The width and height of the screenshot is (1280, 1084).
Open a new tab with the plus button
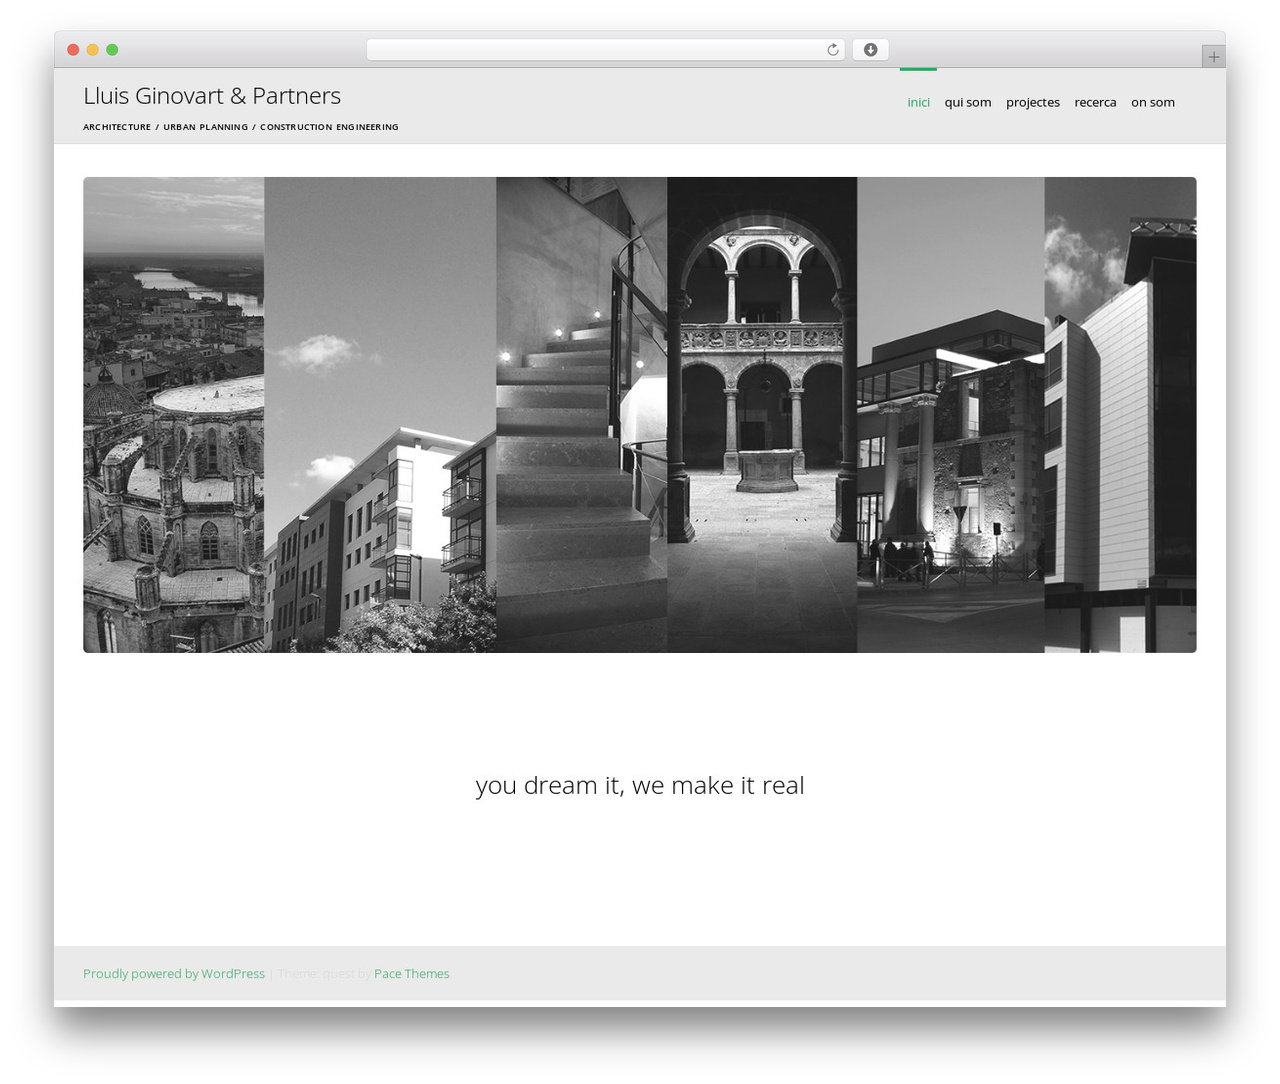coord(1213,57)
